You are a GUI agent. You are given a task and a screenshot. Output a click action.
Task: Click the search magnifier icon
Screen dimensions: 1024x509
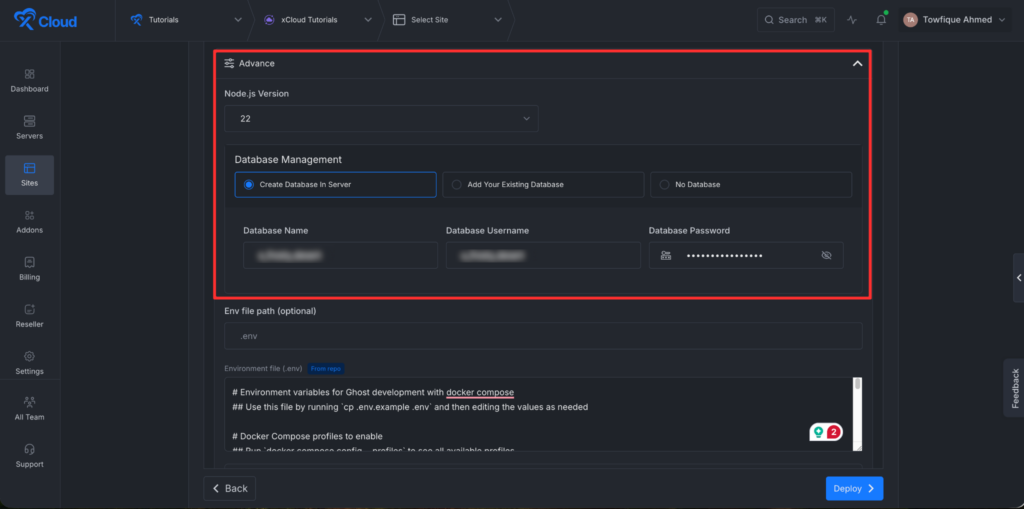pyautogui.click(x=769, y=20)
